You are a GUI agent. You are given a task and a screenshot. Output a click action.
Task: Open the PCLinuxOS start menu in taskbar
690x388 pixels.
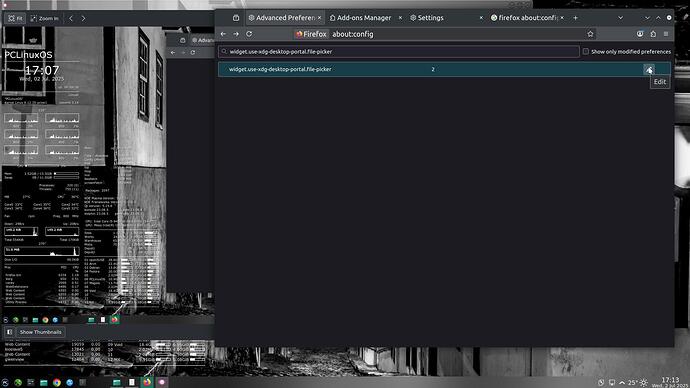click(x=5, y=383)
